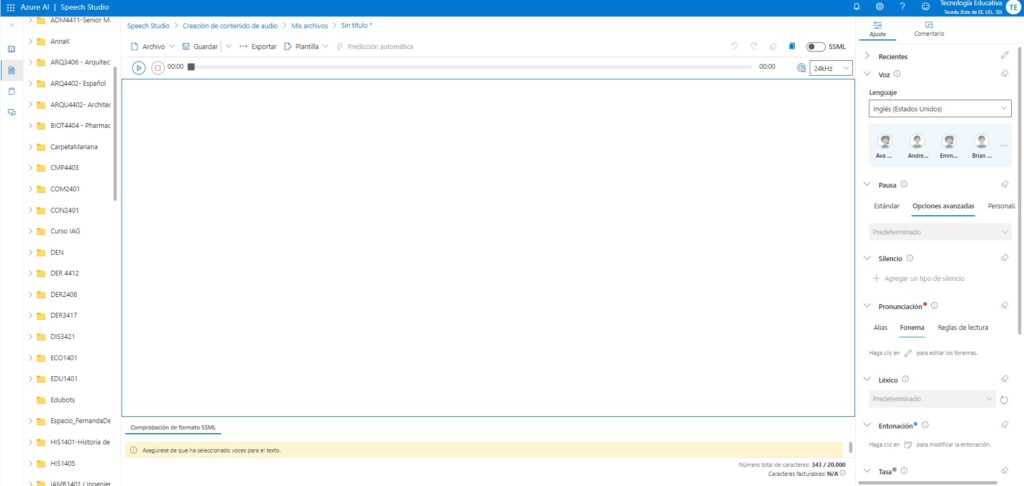
Task: Click the Exportar button
Action: [258, 46]
